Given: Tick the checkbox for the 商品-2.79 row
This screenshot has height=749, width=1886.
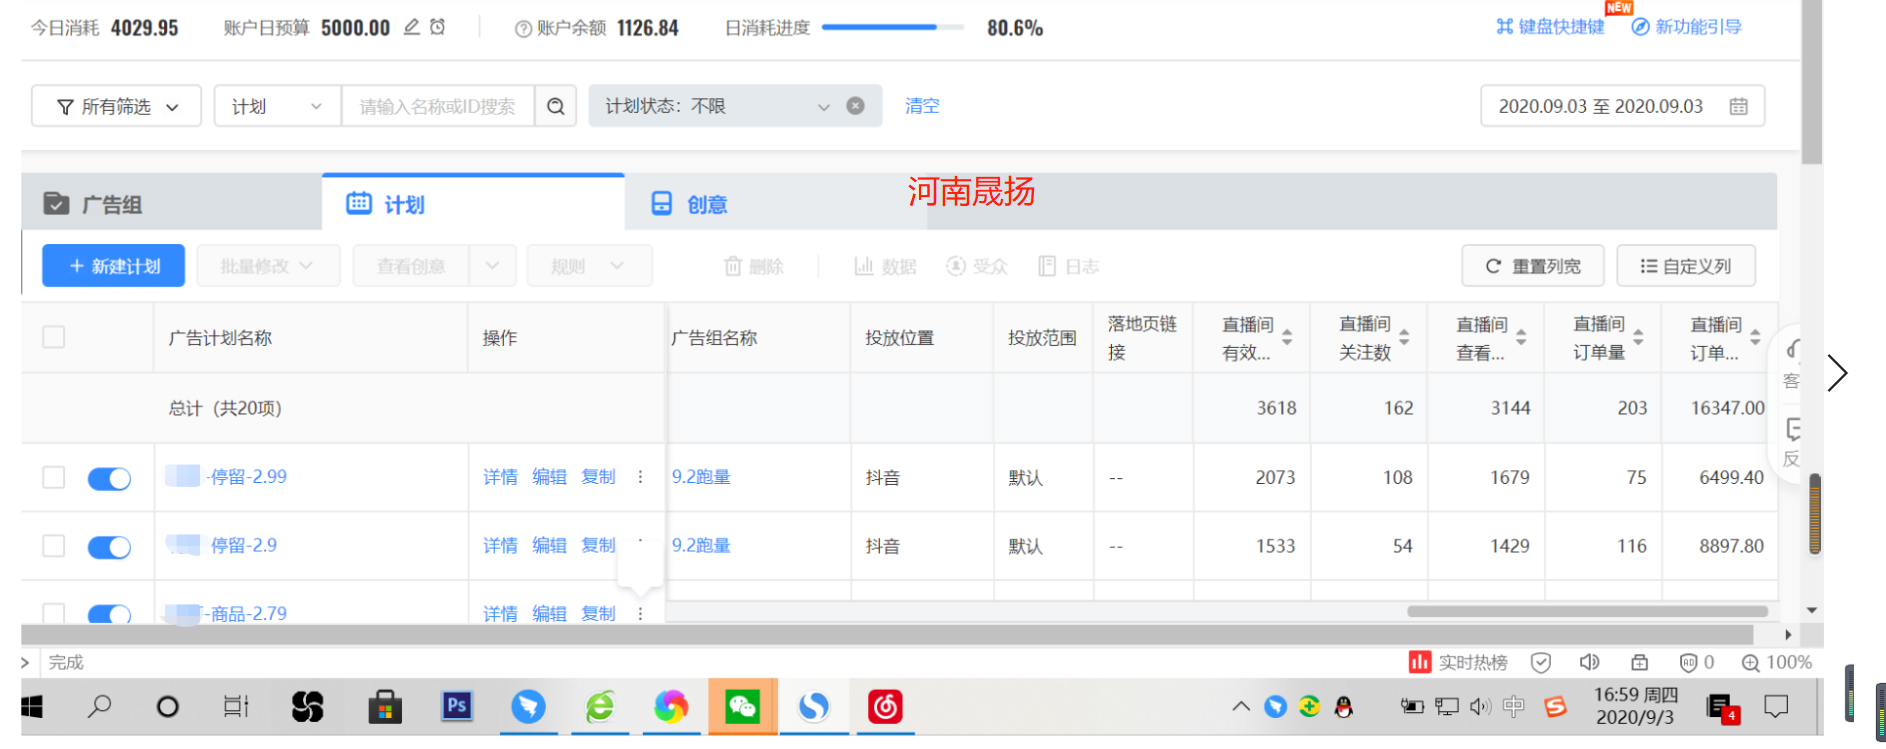Looking at the screenshot, I should click(x=54, y=612).
